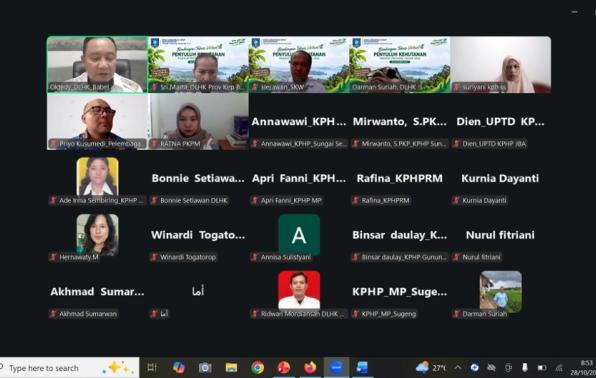Select RATNA PKPM's video tile
The image size is (596, 378).
[x=198, y=121]
